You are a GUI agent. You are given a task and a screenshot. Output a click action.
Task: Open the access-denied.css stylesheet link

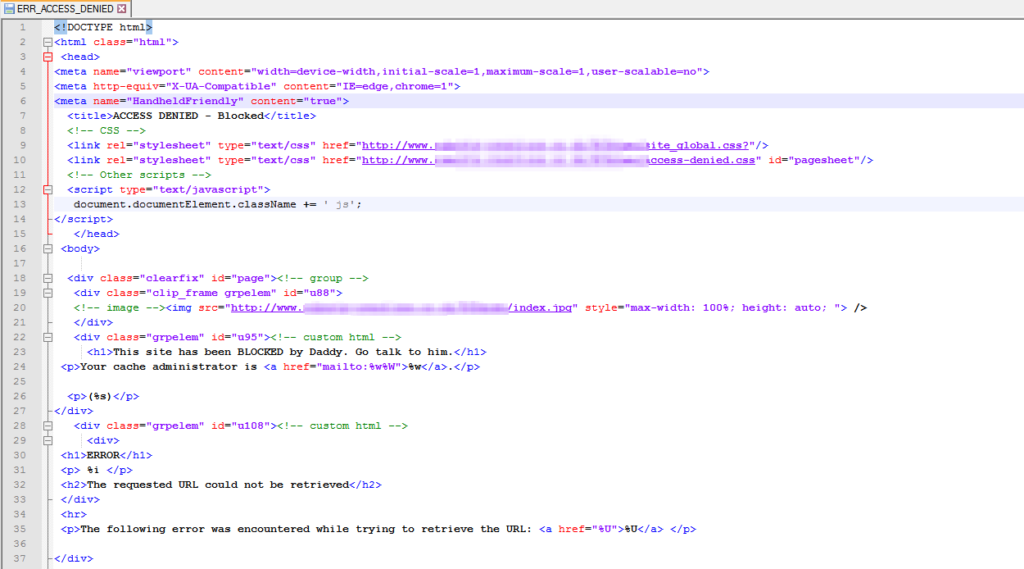[558, 160]
